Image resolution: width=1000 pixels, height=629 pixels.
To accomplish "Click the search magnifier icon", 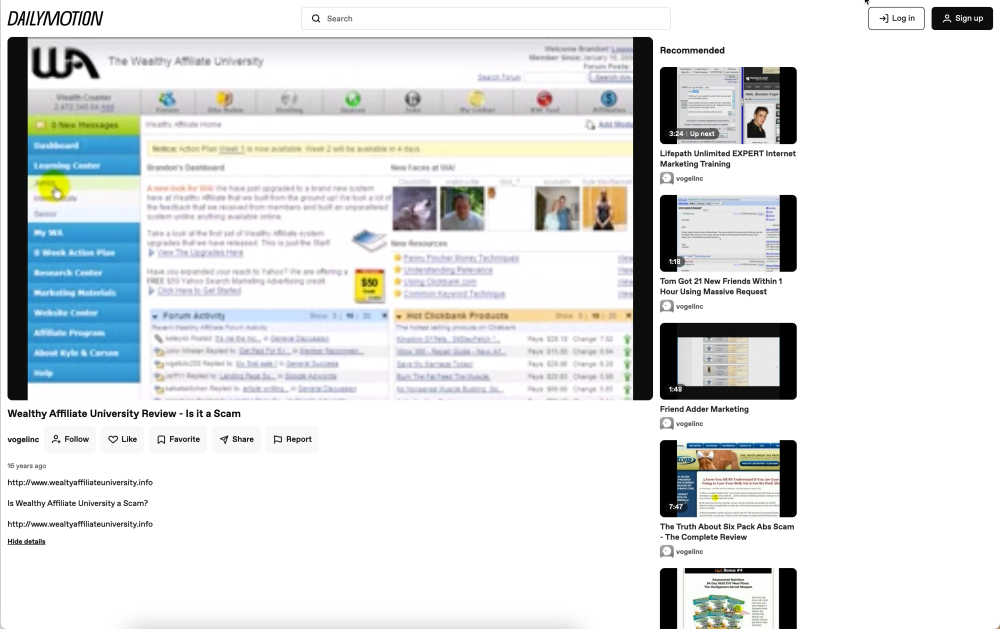I will coord(316,18).
